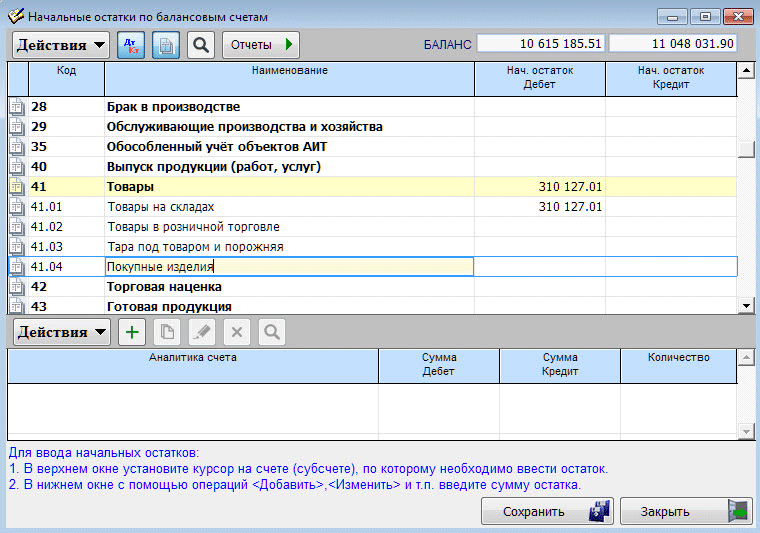Select the row Тара под товаром и порожняя
The image size is (760, 533).
372,247
